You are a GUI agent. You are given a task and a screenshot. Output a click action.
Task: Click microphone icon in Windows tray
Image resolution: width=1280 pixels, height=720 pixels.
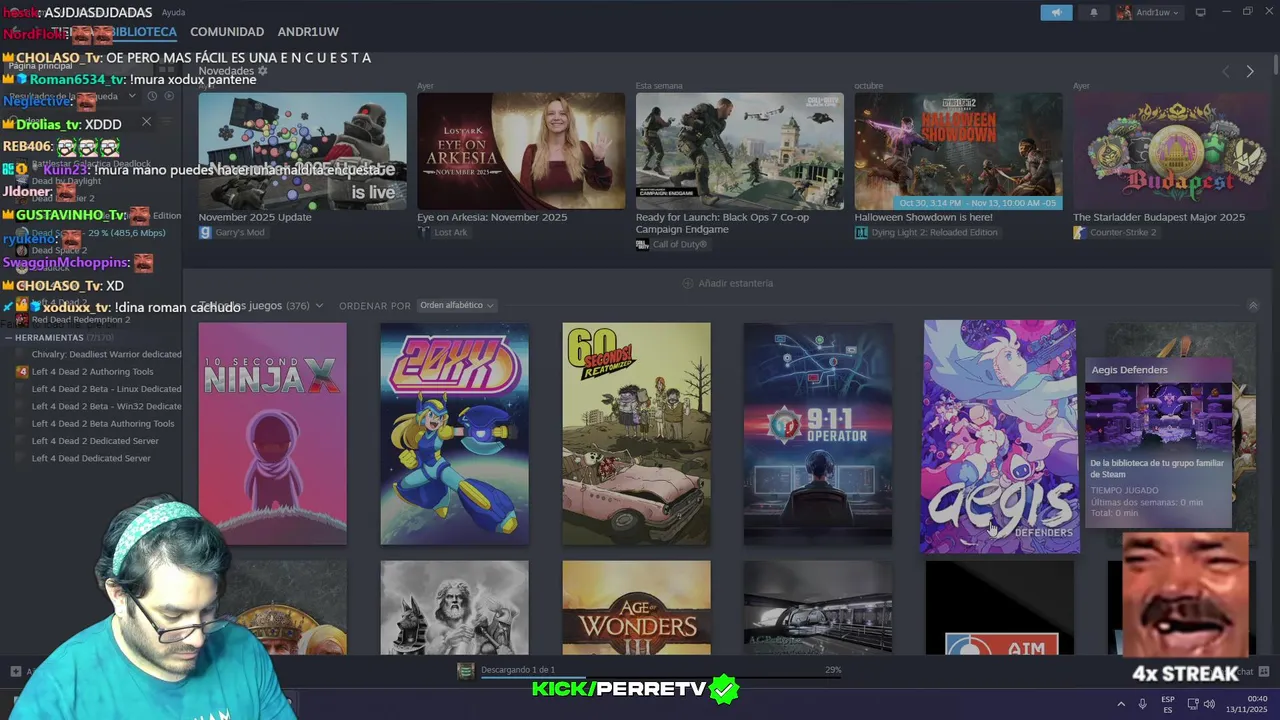click(x=1142, y=704)
